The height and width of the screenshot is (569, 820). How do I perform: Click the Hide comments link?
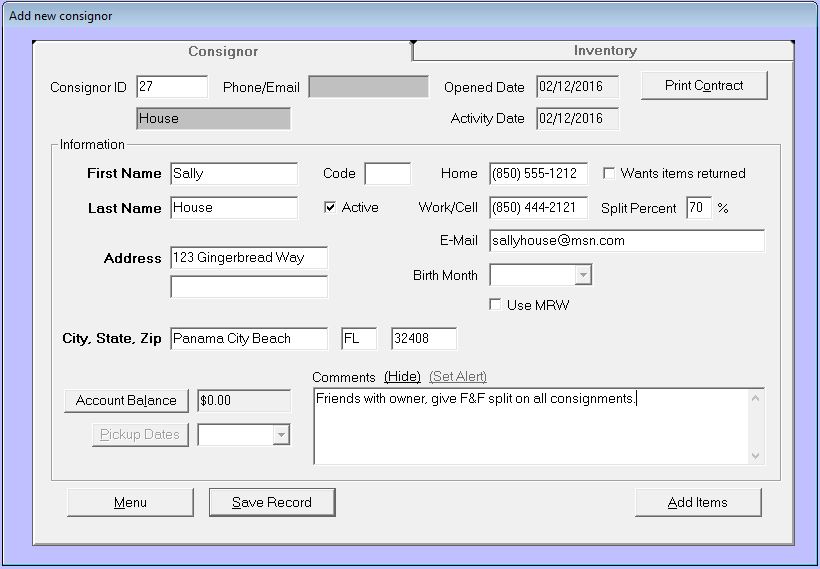tap(402, 377)
